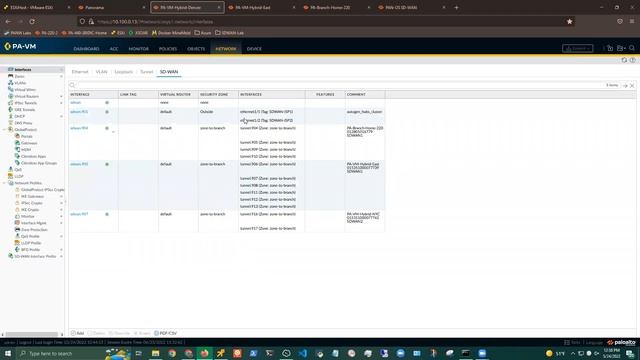The height and width of the screenshot is (360, 640).
Task: Open the sdwan interface with comment autogen_hubs_cluster
Action: [79, 112]
